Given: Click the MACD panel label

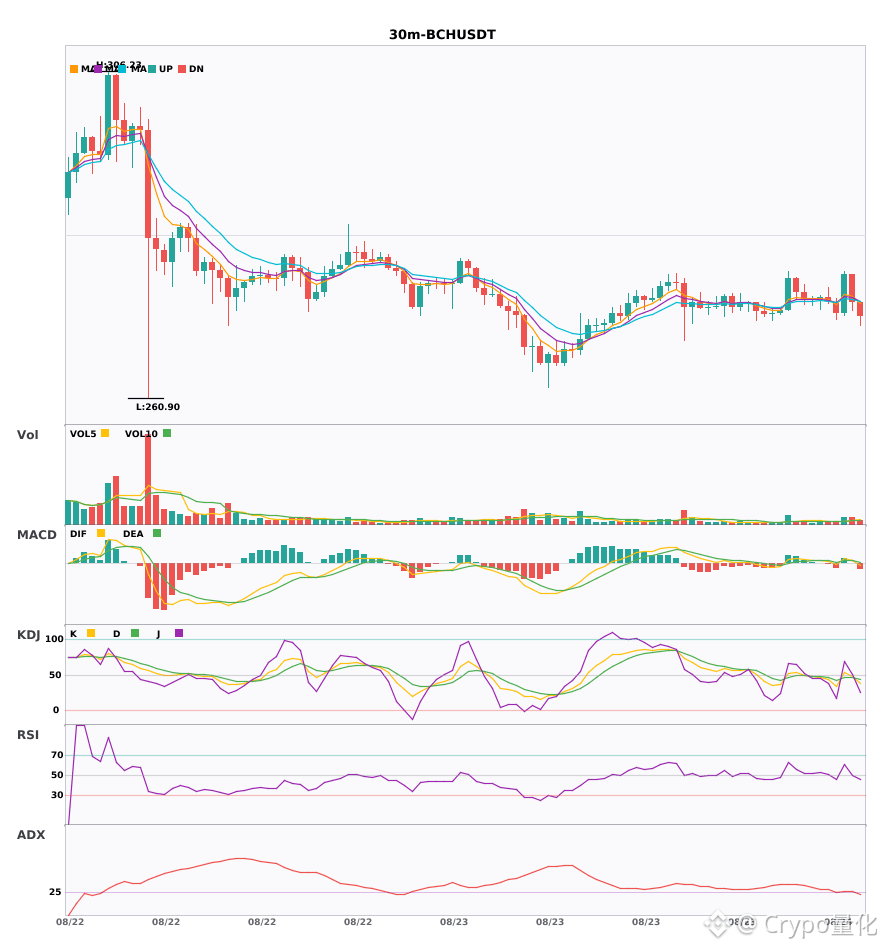Looking at the screenshot, I should click(36, 535).
